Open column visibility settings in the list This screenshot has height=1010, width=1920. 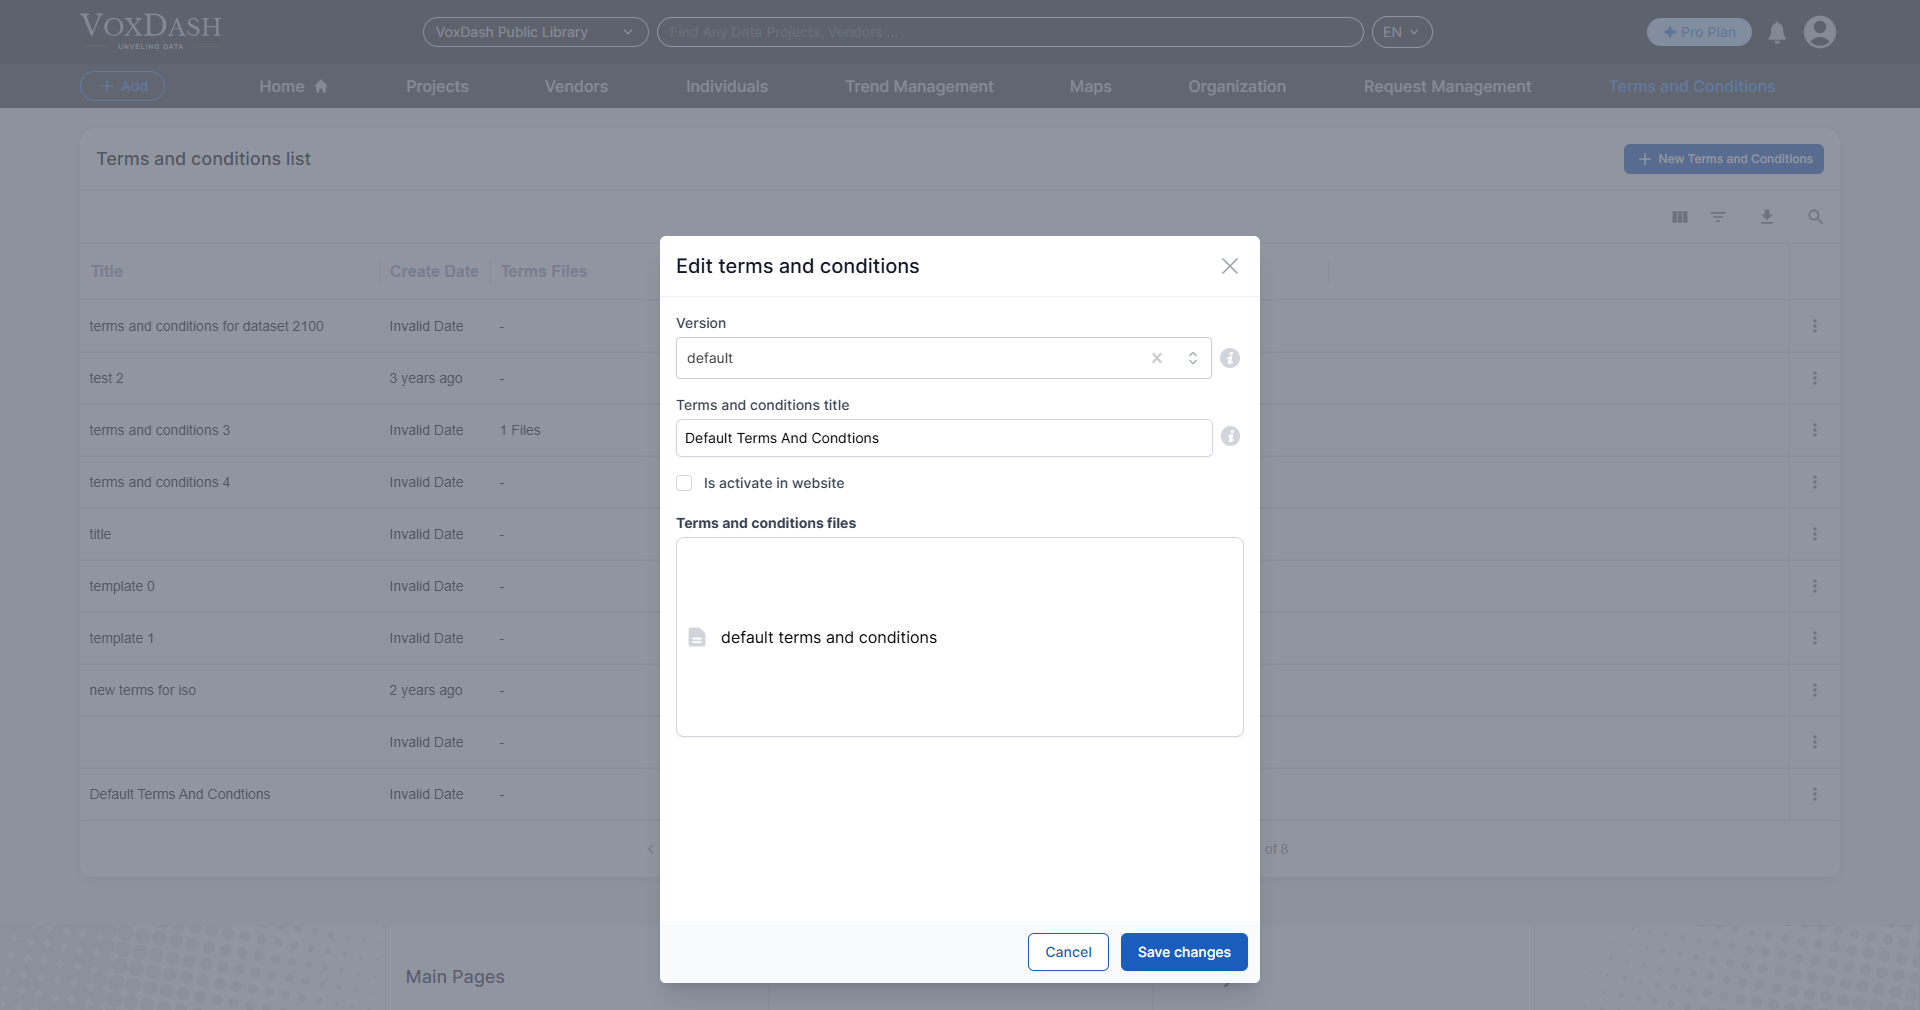pos(1679,217)
